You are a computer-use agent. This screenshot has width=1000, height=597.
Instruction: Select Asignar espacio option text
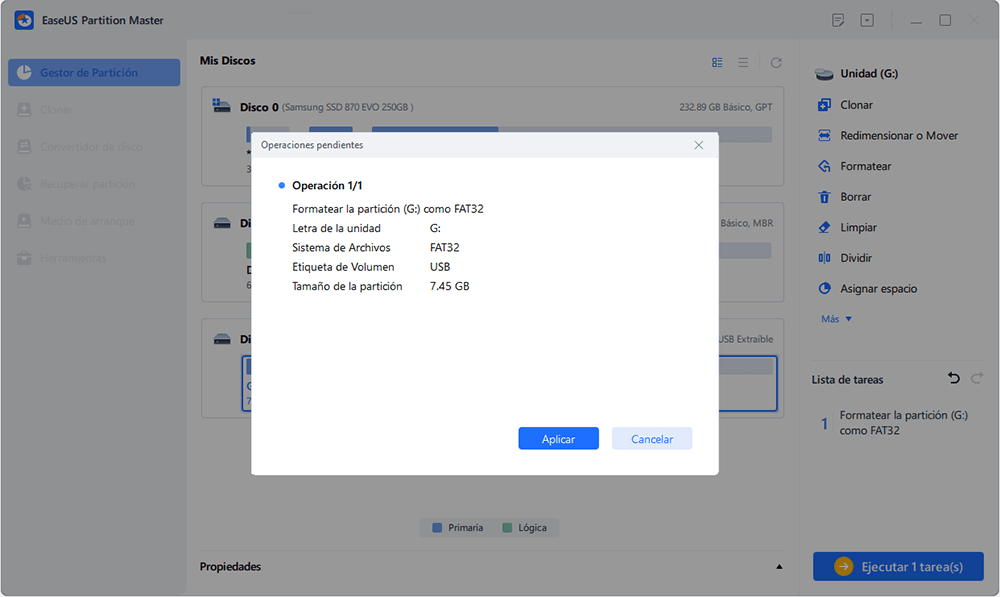pyautogui.click(x=878, y=288)
